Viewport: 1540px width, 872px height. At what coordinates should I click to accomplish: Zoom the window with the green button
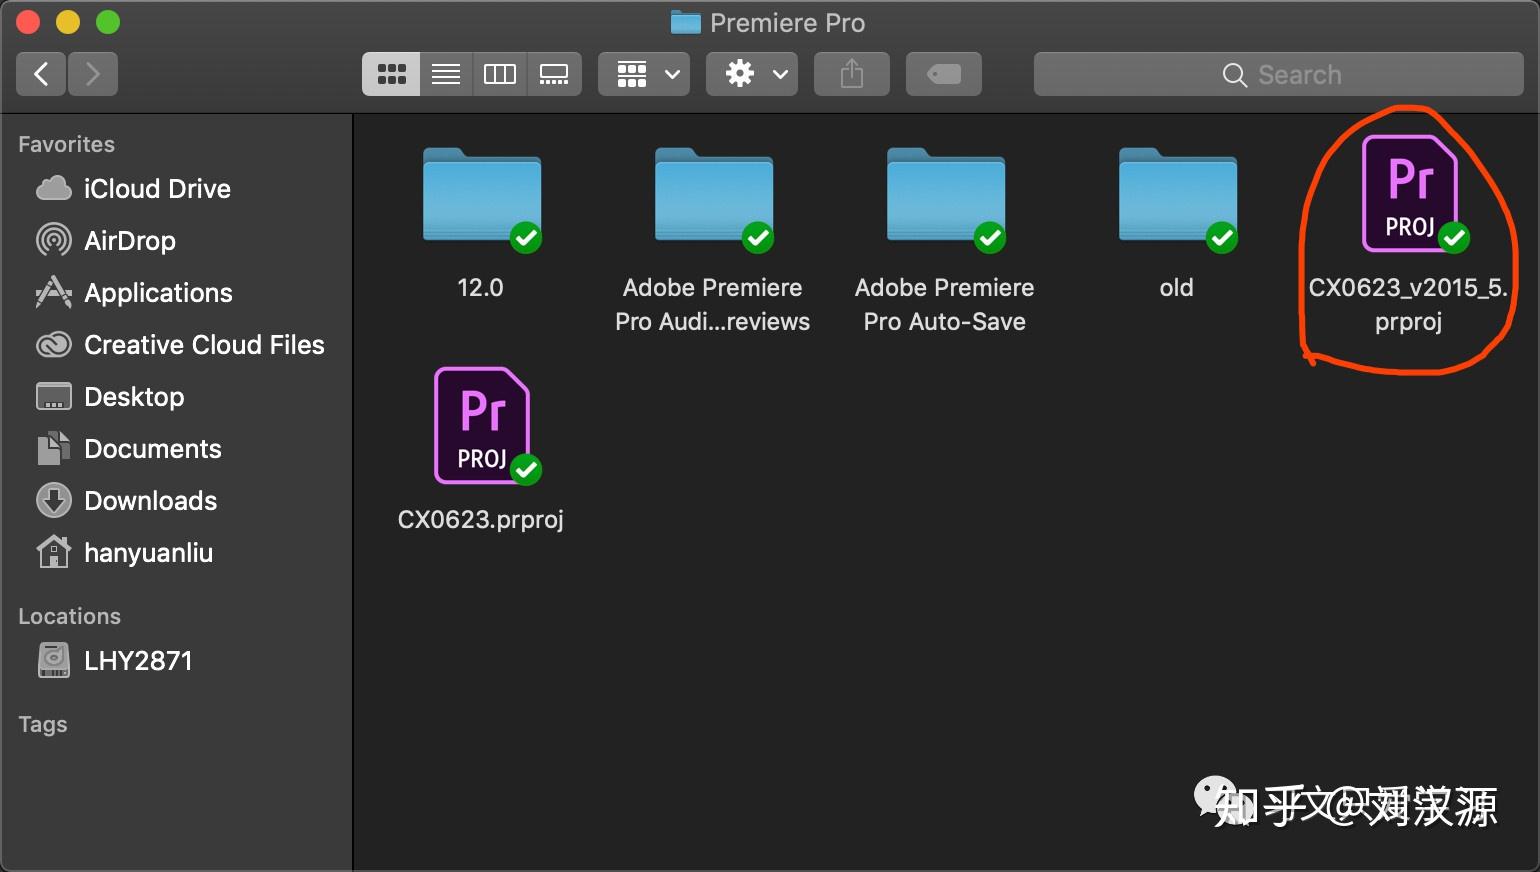(108, 21)
